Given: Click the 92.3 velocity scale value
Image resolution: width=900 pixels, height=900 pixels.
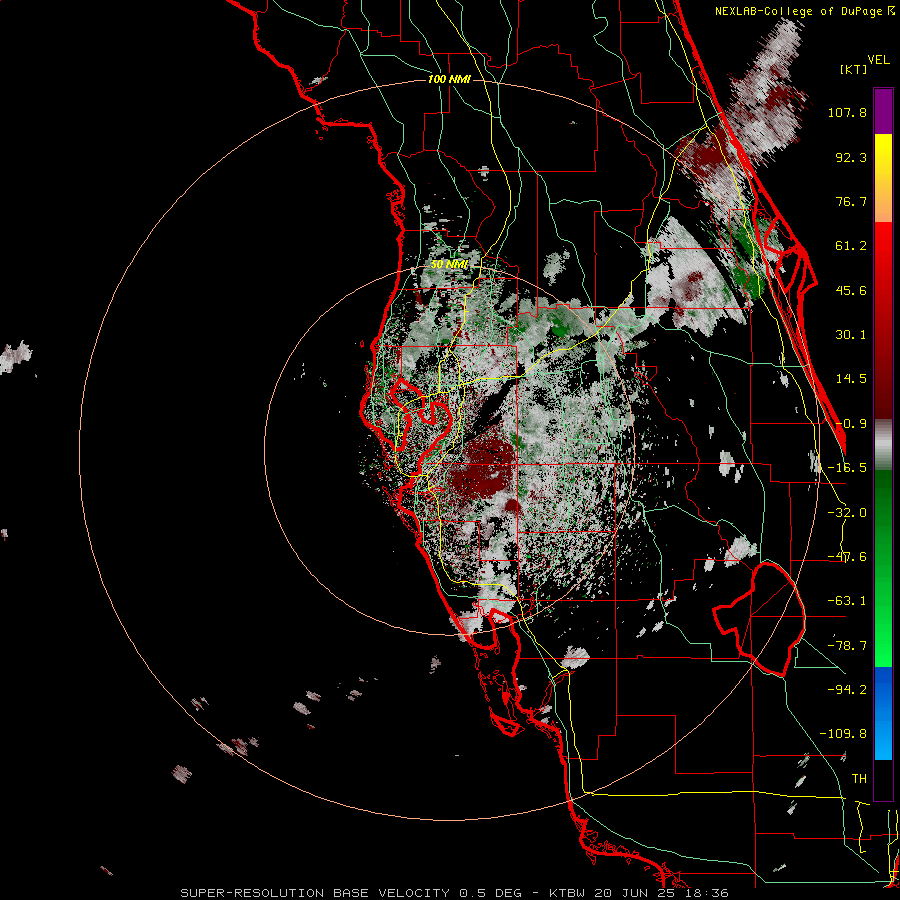Looking at the screenshot, I should click(x=851, y=157).
